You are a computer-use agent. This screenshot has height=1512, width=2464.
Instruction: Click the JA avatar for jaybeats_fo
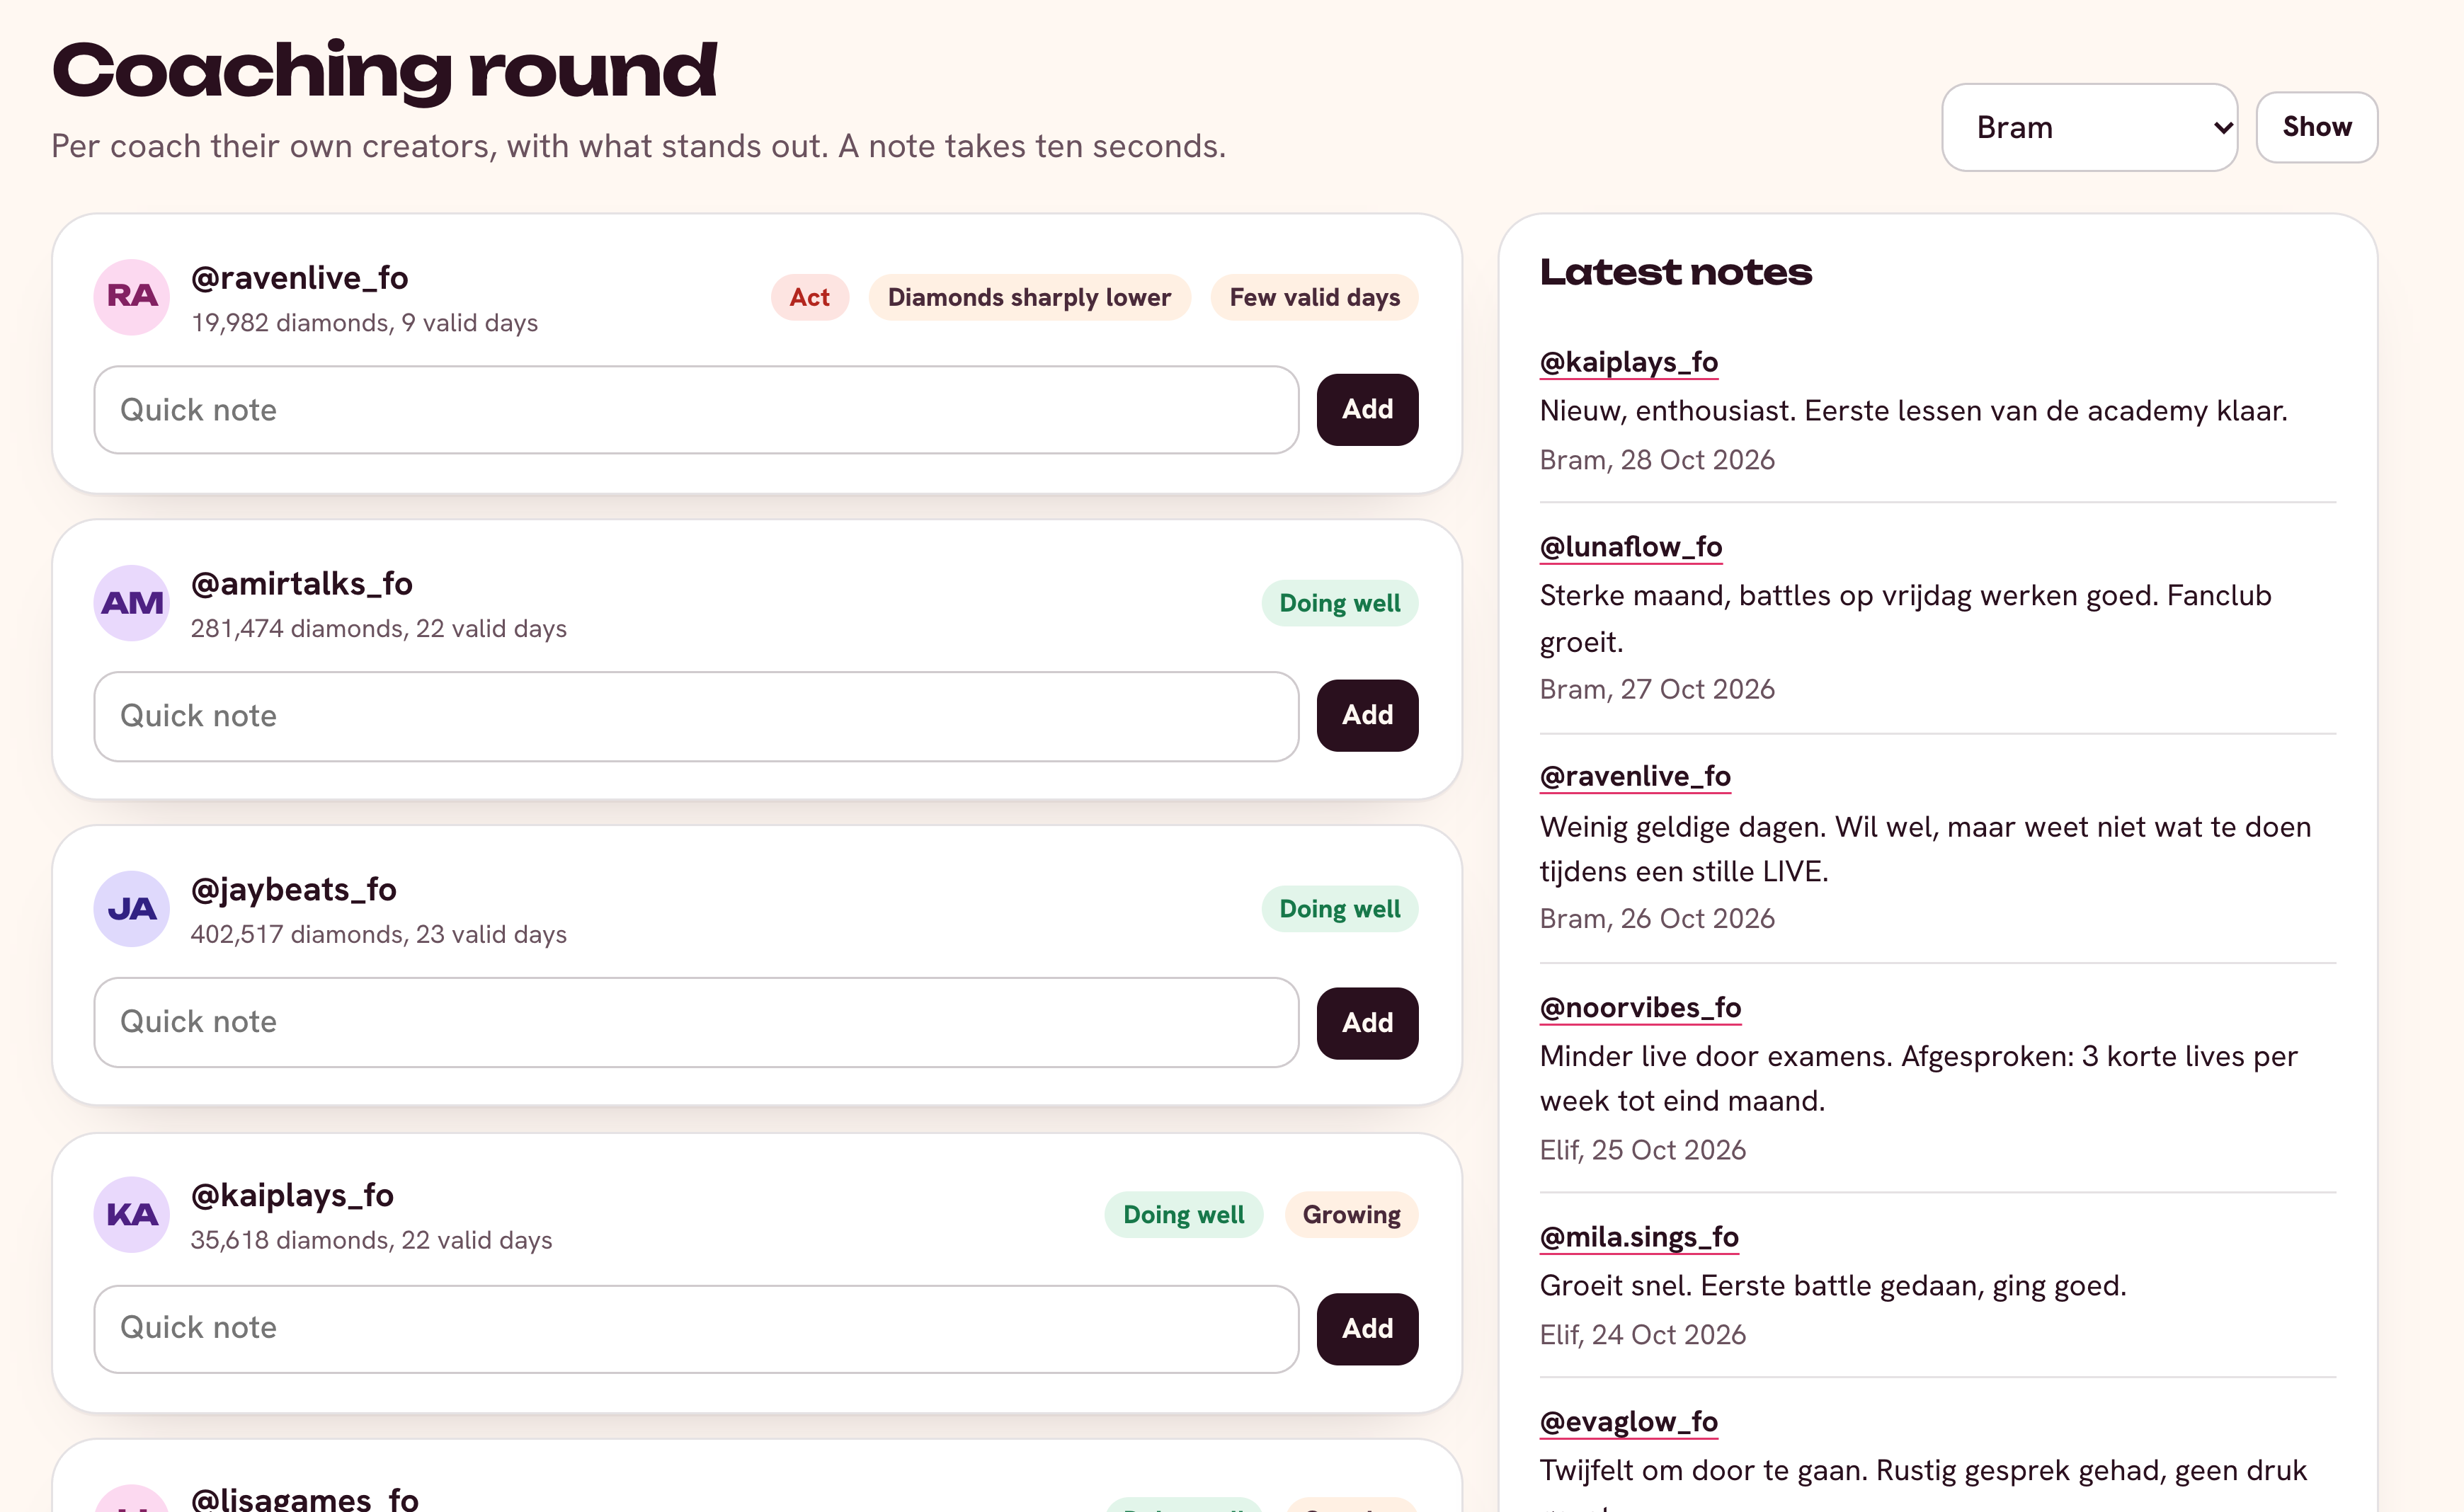[x=132, y=909]
